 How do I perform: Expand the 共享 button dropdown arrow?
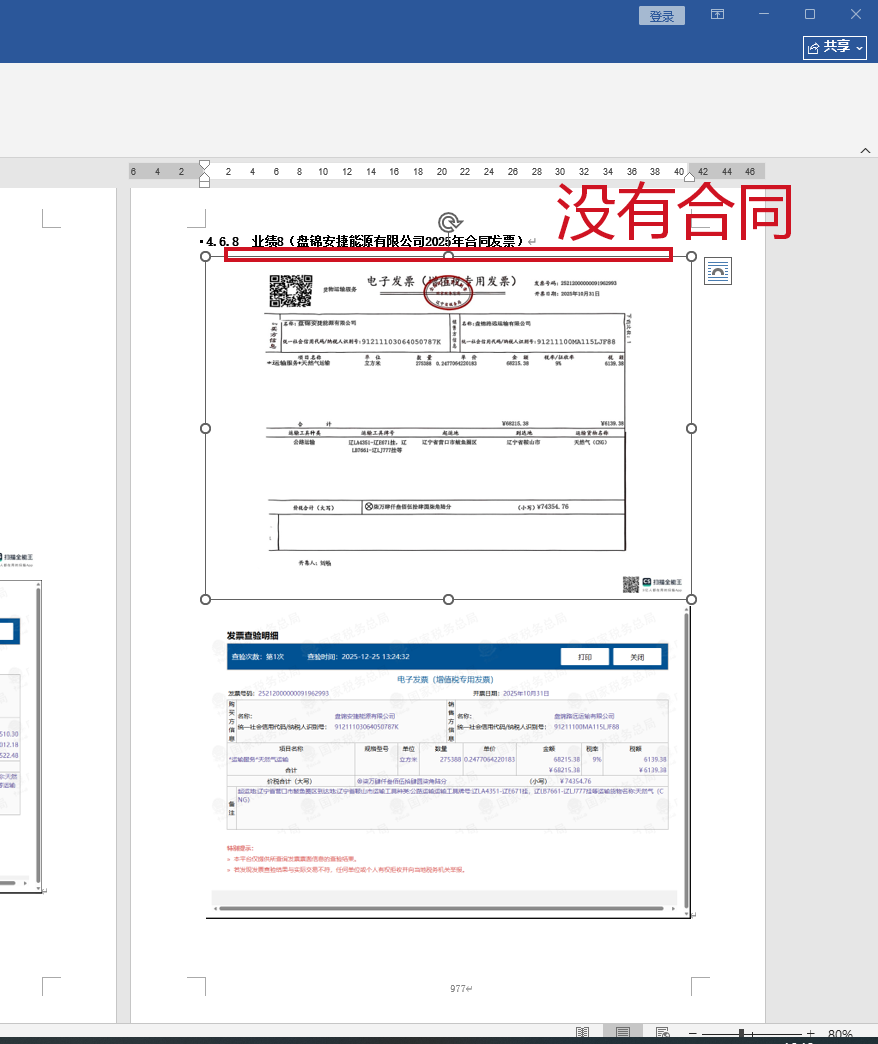[859, 48]
